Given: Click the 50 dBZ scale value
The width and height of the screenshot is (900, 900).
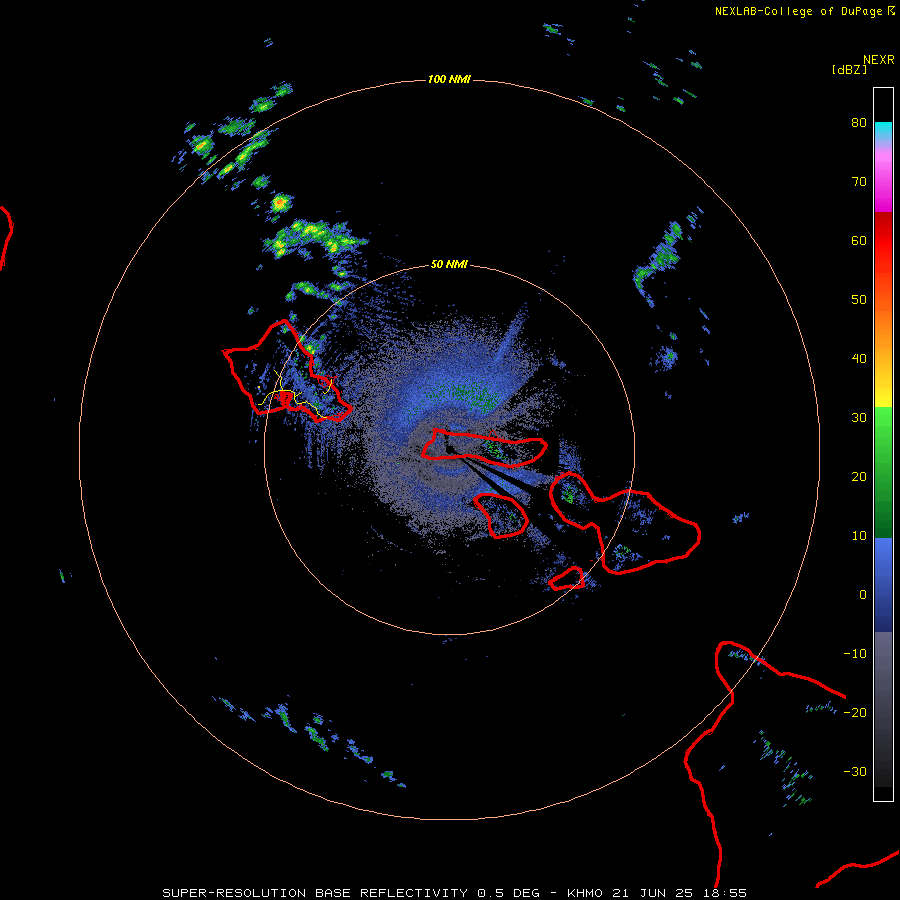Looking at the screenshot, I should click(x=859, y=300).
